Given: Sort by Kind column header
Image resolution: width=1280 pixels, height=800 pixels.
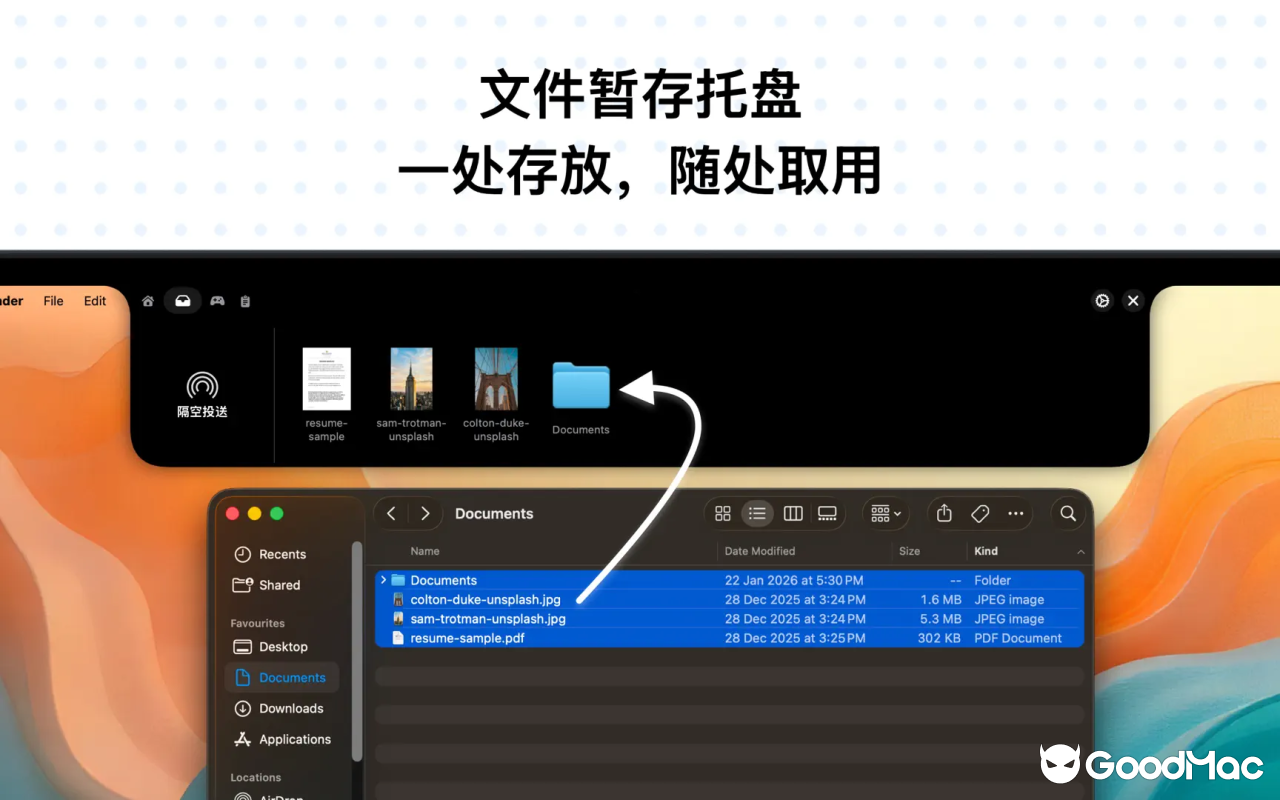Looking at the screenshot, I should (986, 551).
